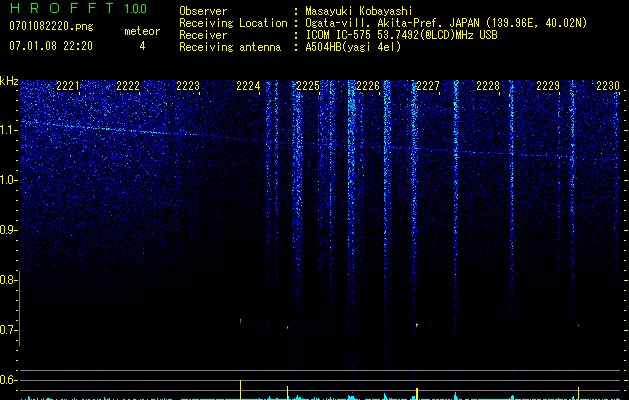The image size is (629, 400).
Task: Click the 1.0 kHz axis tick label
Action: [x=9, y=180]
